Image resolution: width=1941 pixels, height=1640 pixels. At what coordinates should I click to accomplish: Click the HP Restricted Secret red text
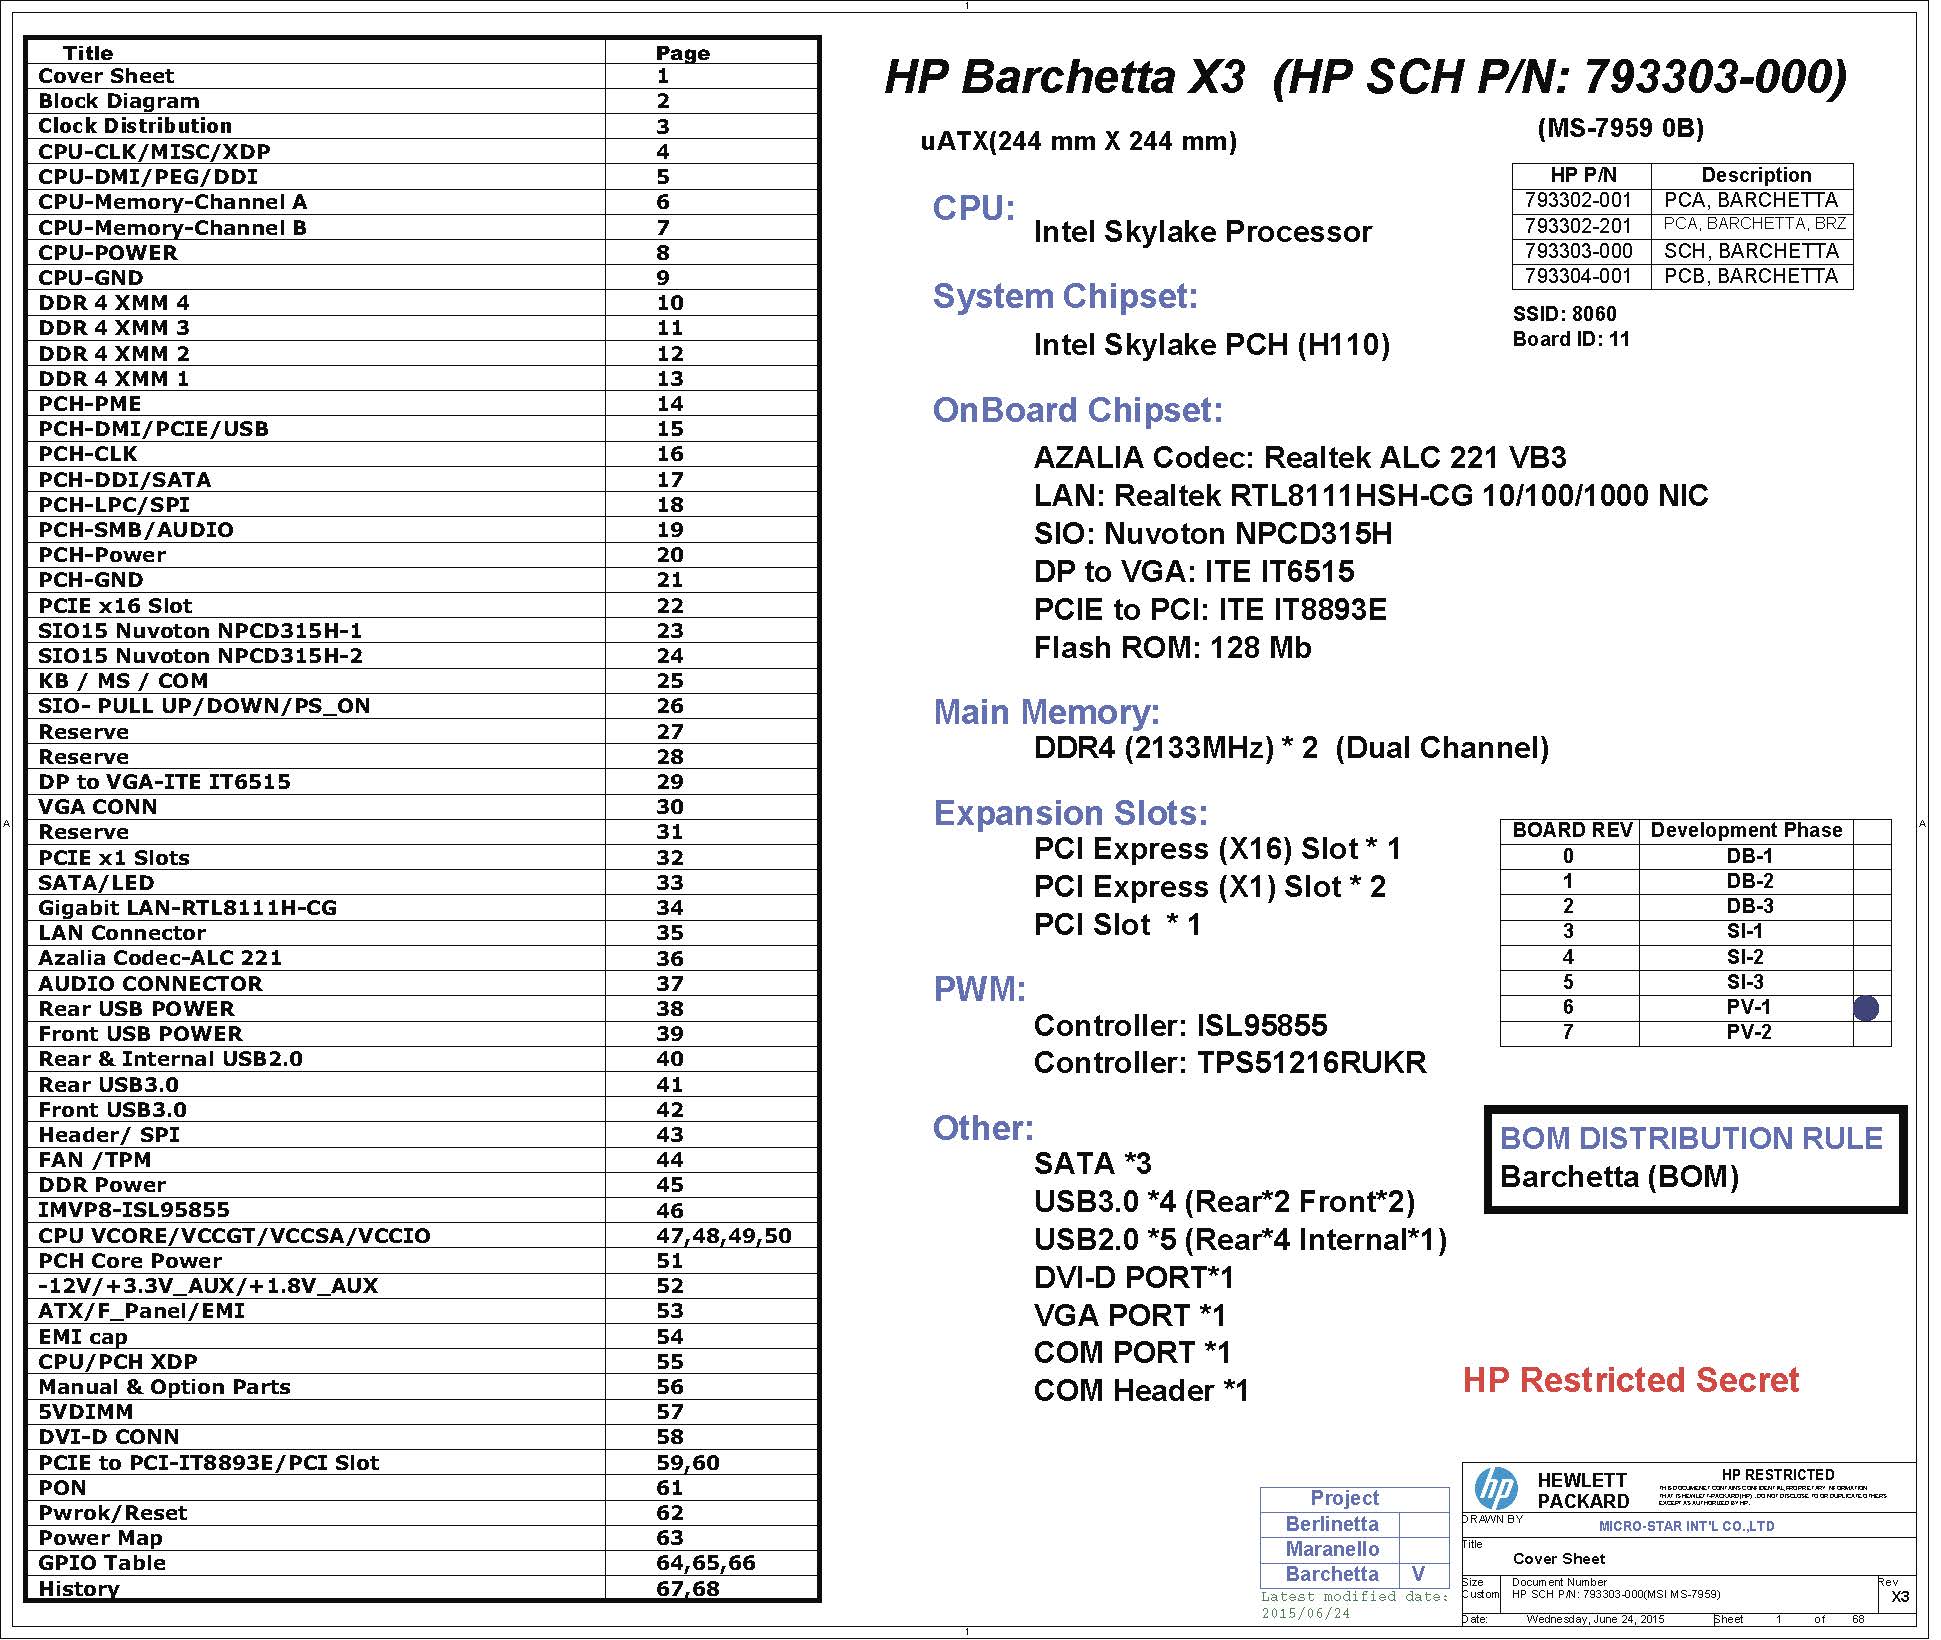click(1630, 1380)
